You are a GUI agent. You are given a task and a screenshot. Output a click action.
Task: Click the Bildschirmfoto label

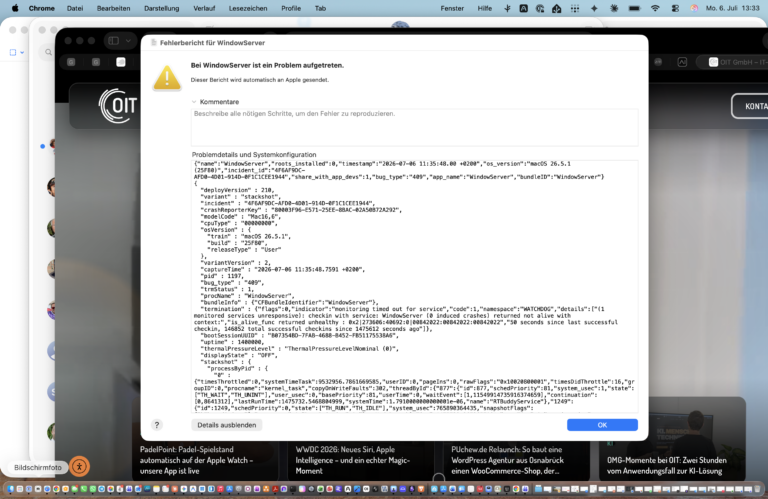[38, 467]
